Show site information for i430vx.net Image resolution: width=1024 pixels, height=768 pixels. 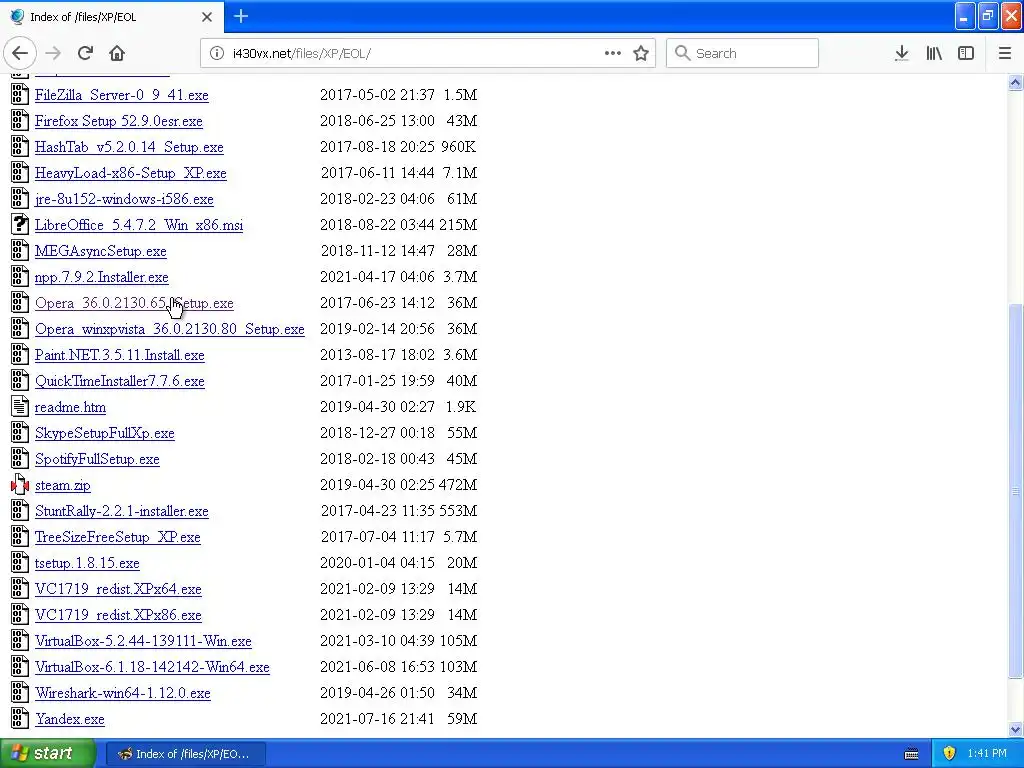pos(217,53)
